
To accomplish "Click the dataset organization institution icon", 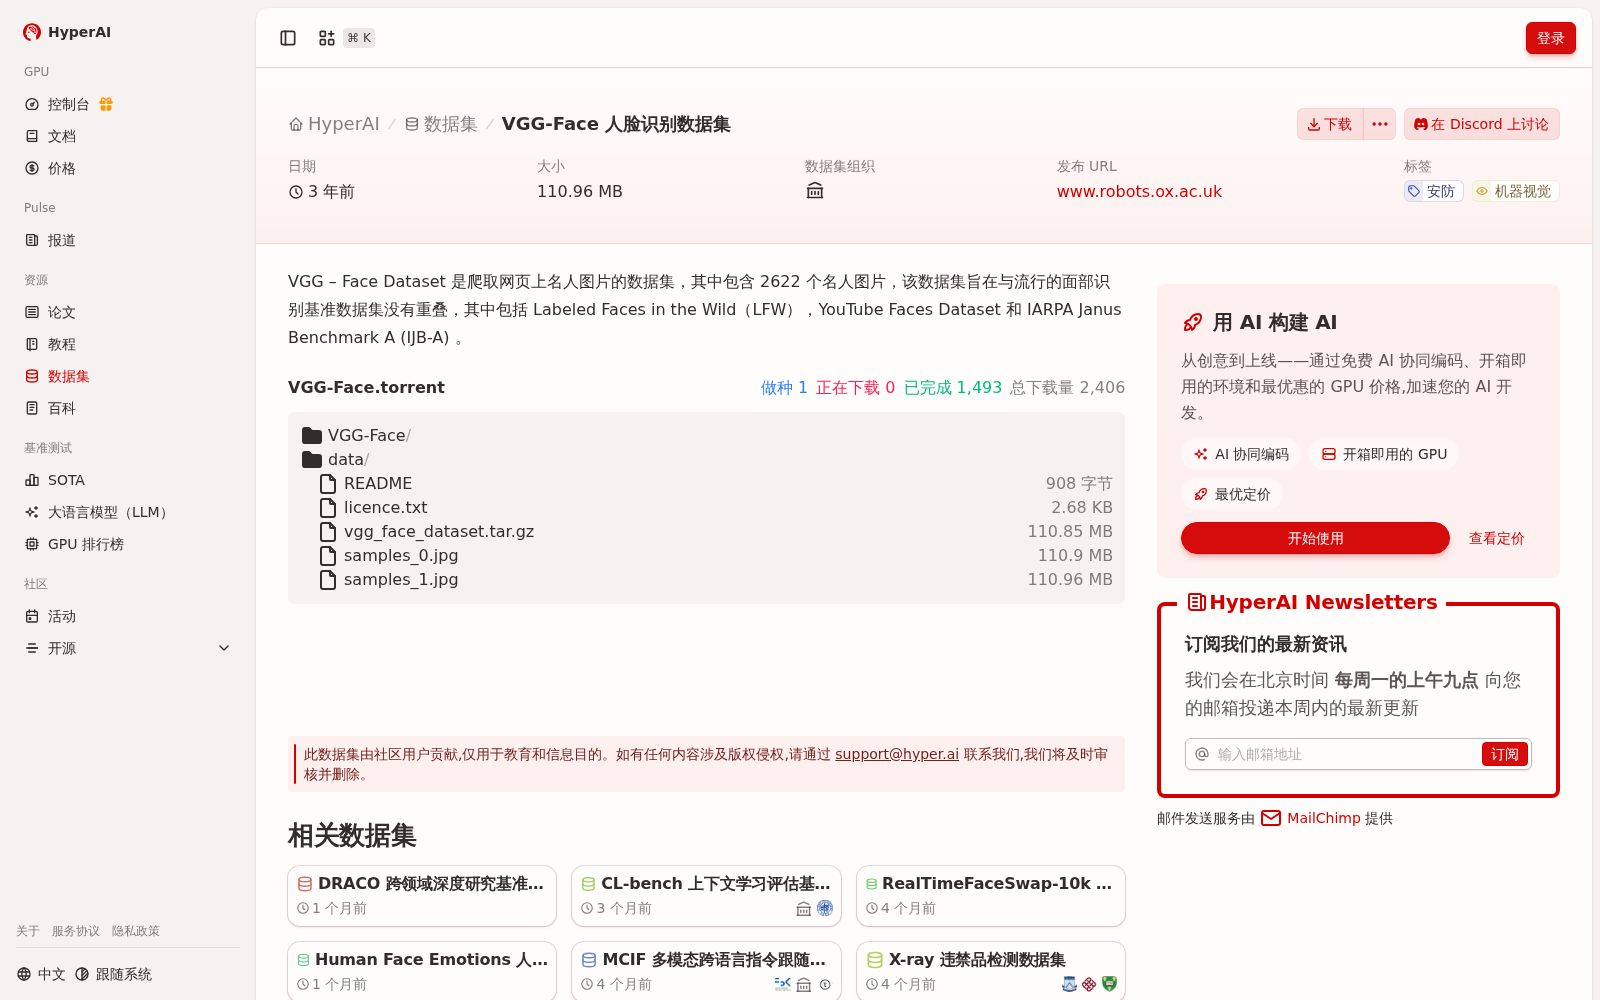I will click(x=815, y=191).
